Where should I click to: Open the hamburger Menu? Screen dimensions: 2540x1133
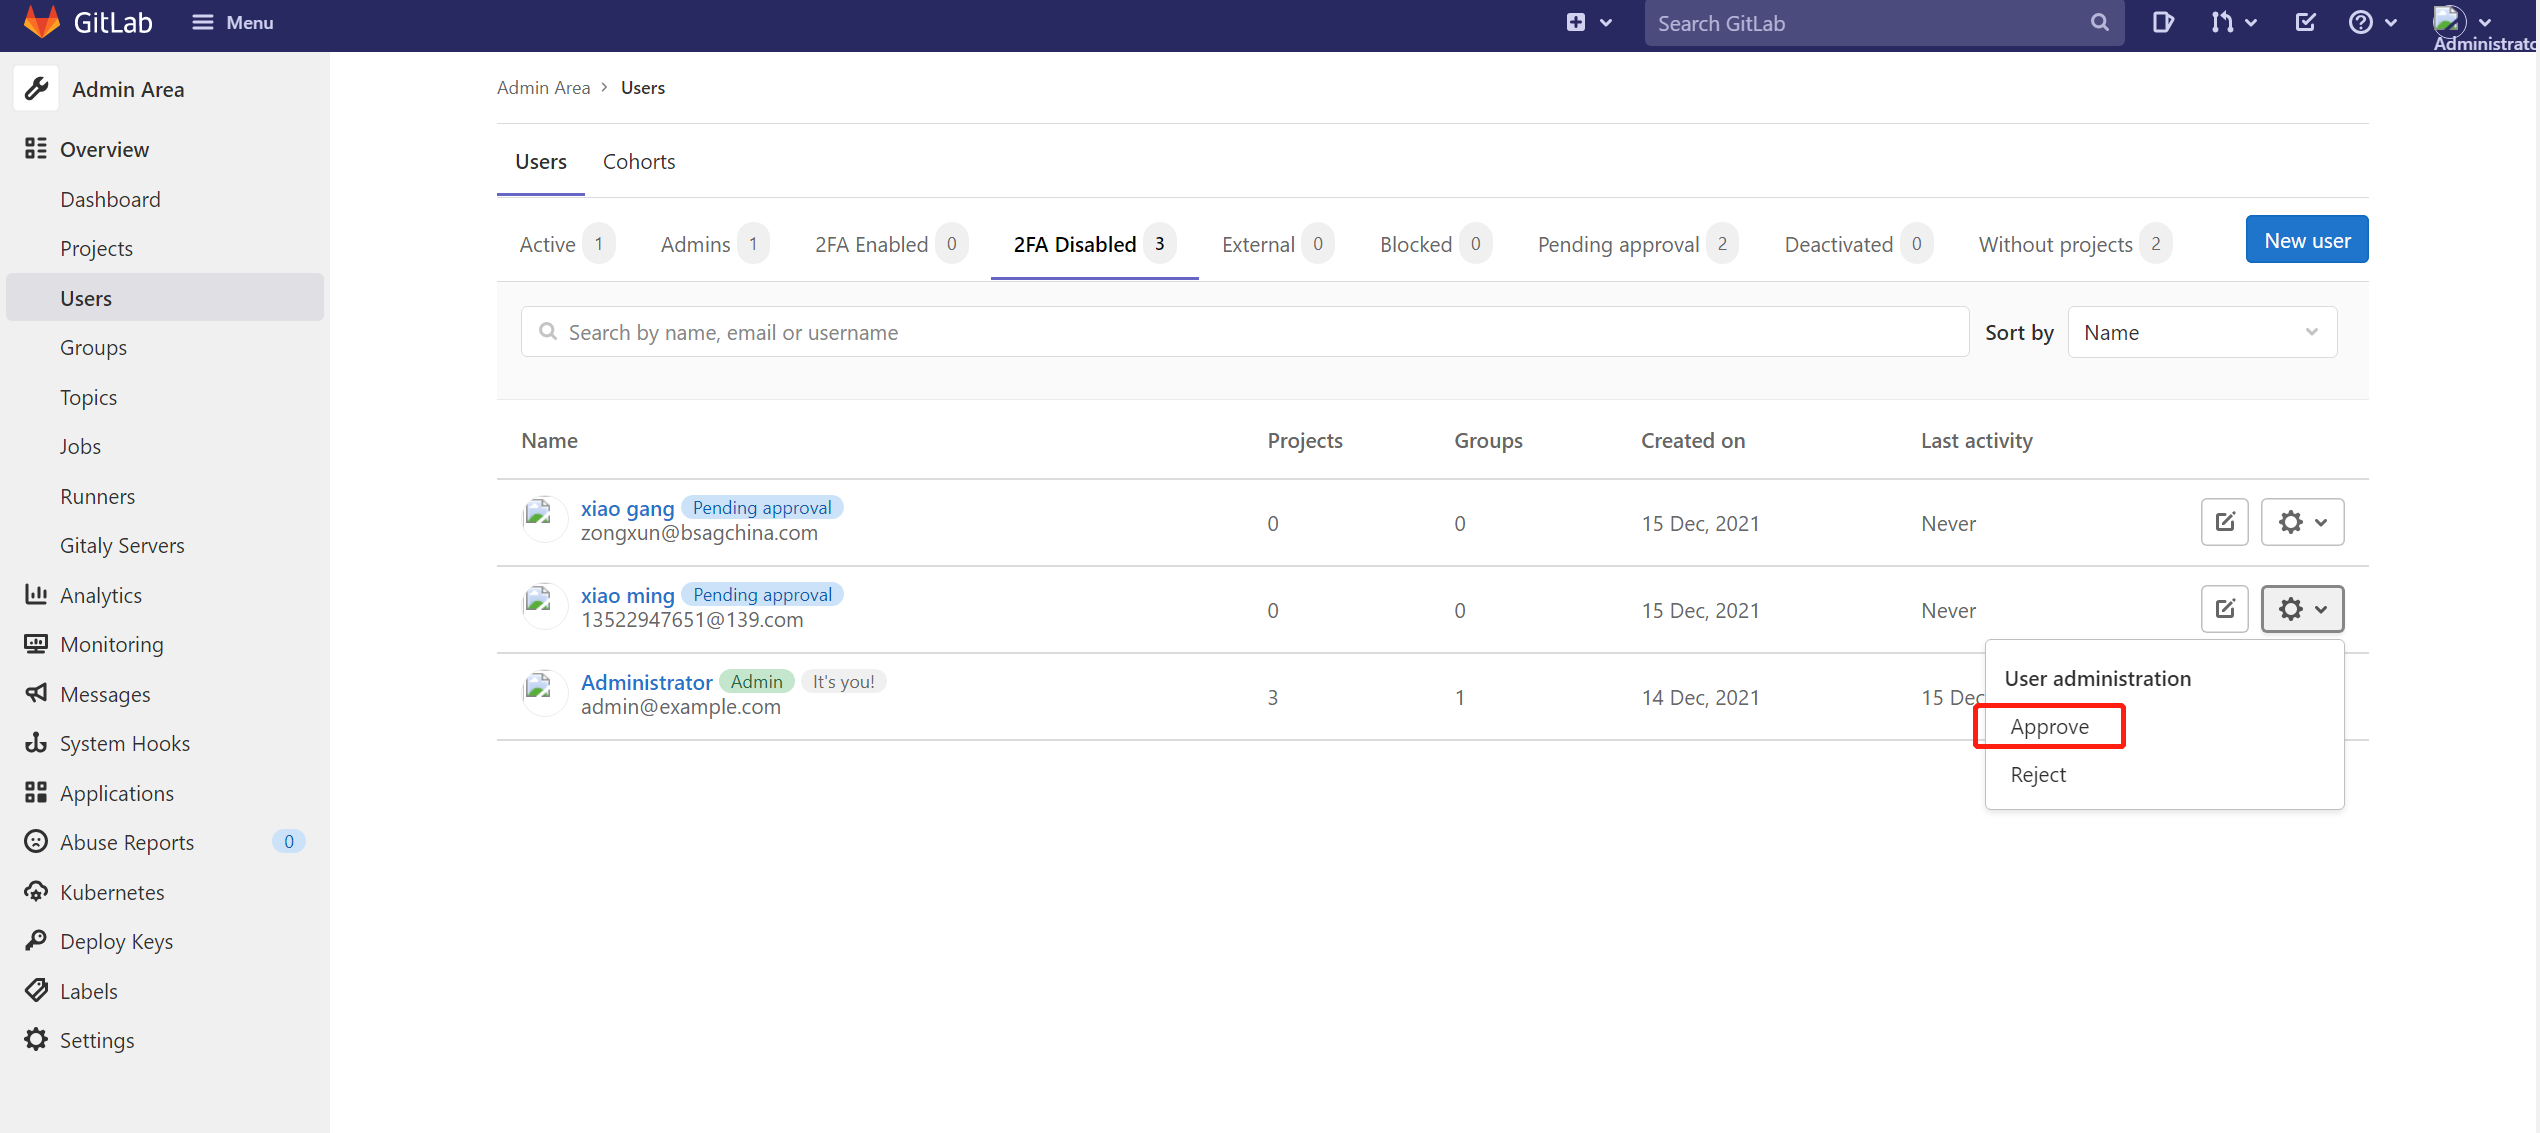coord(232,22)
